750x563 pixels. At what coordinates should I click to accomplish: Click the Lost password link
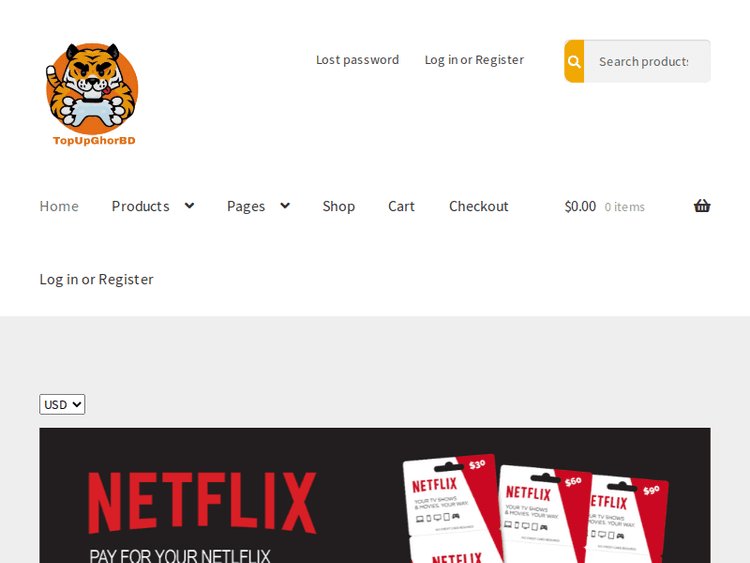[357, 60]
